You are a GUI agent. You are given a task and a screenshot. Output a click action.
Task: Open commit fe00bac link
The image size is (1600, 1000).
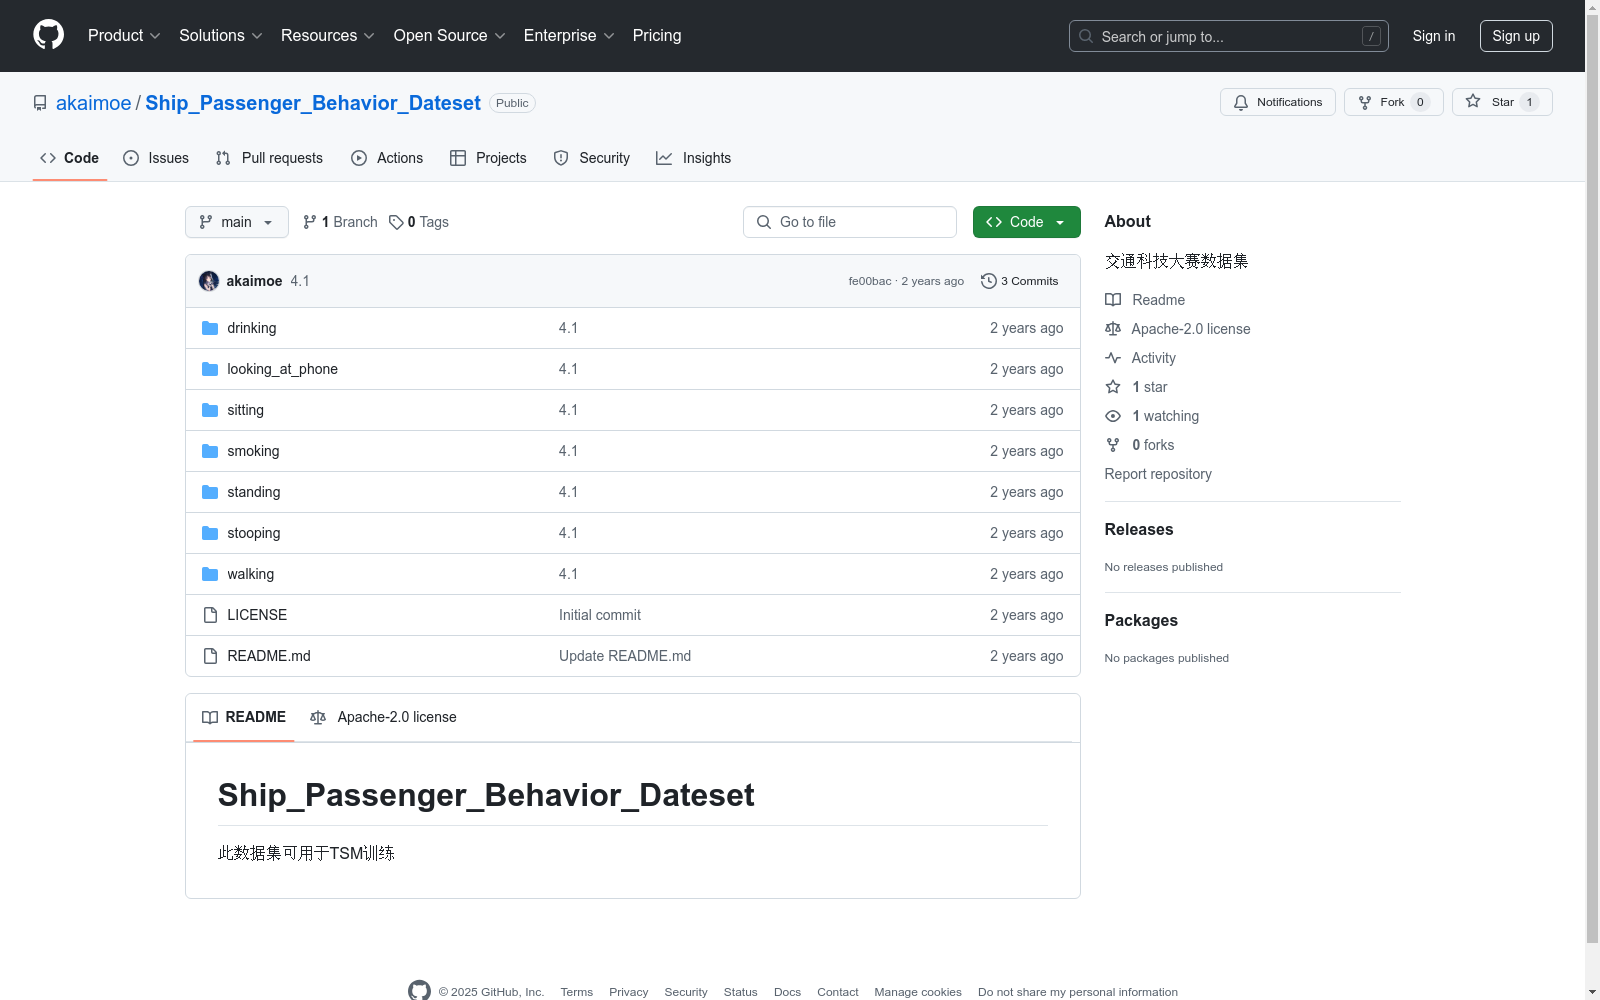870,281
